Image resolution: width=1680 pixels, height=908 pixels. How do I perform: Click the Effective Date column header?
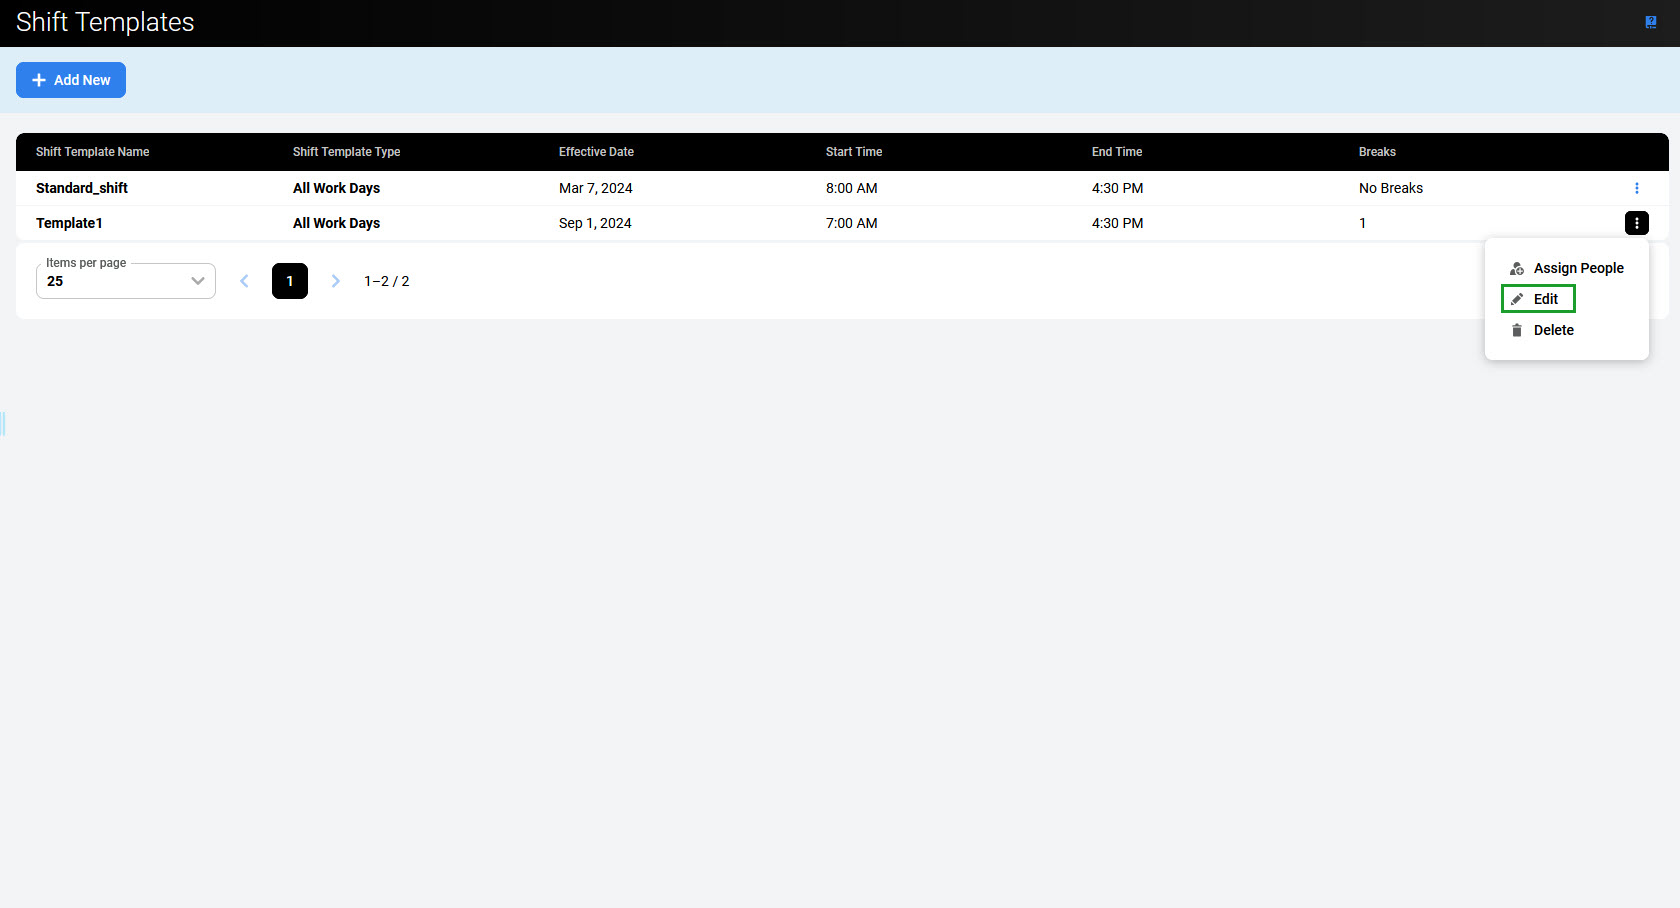point(596,152)
